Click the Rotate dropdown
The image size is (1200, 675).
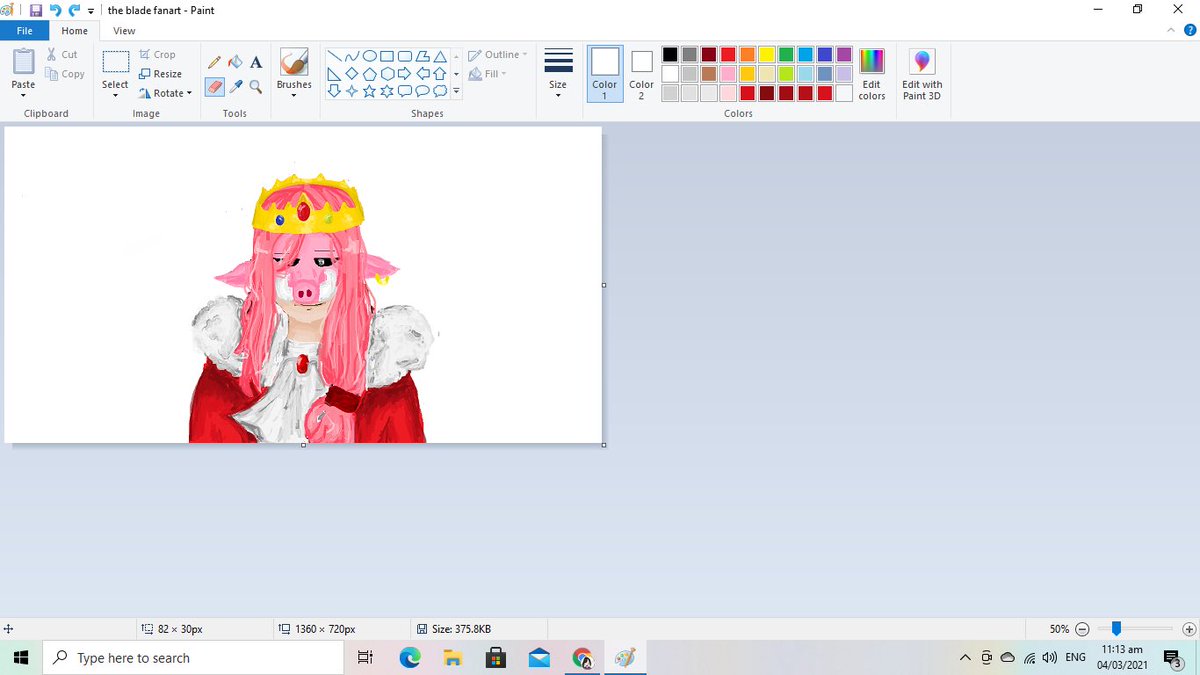[165, 93]
